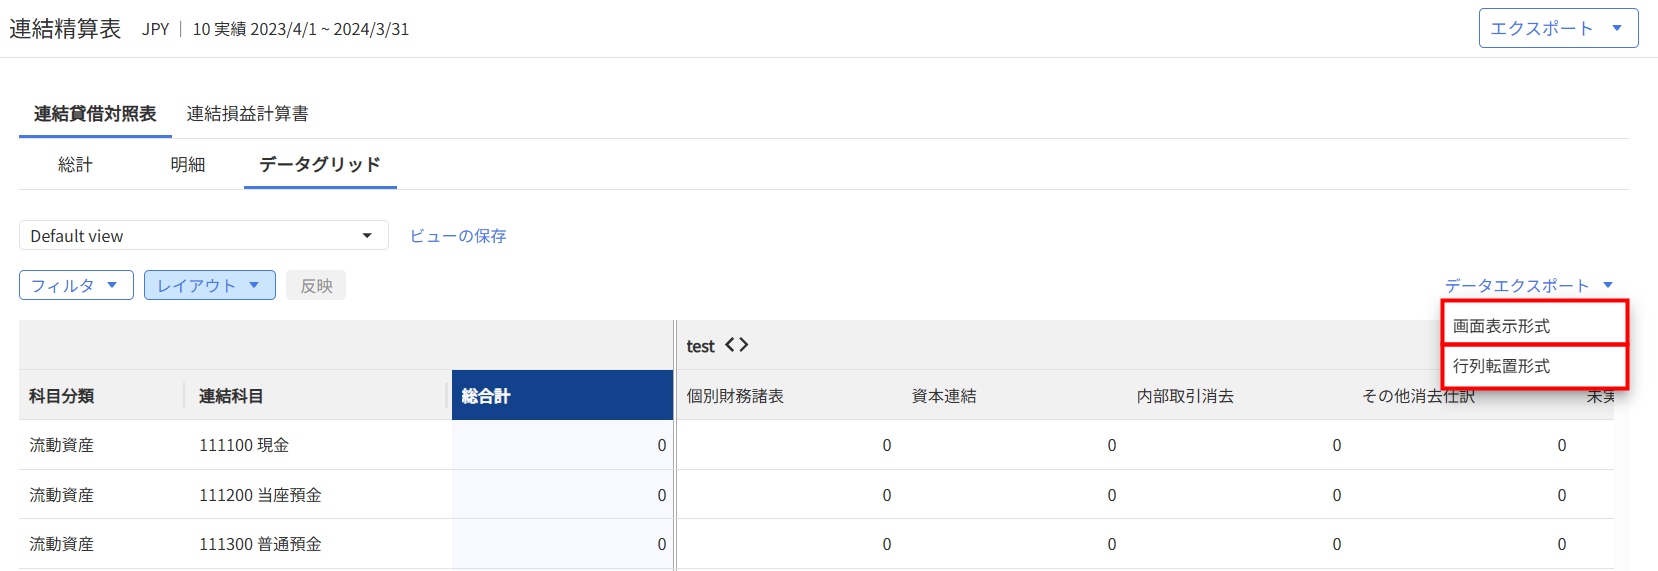Click the 個別財務諸表 column header
This screenshot has height=571, width=1658.
pos(735,396)
